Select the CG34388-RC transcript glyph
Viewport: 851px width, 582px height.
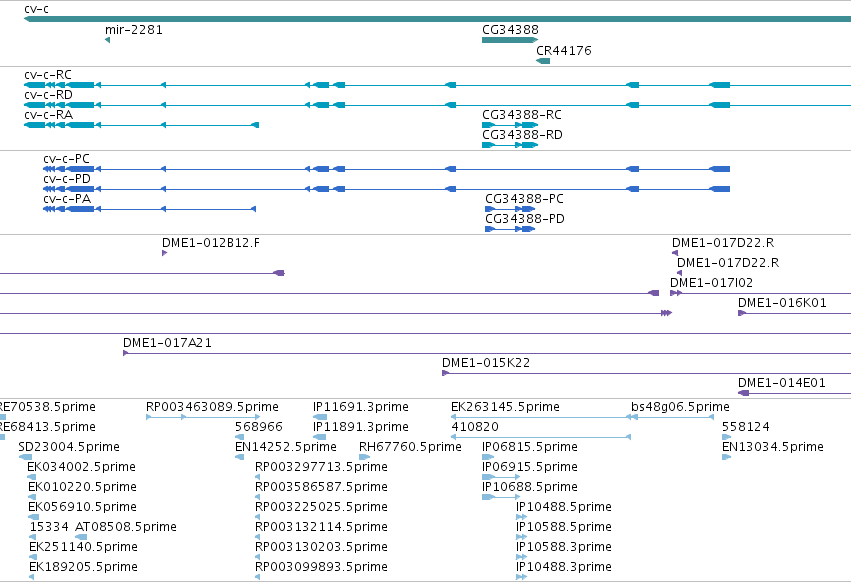point(510,125)
